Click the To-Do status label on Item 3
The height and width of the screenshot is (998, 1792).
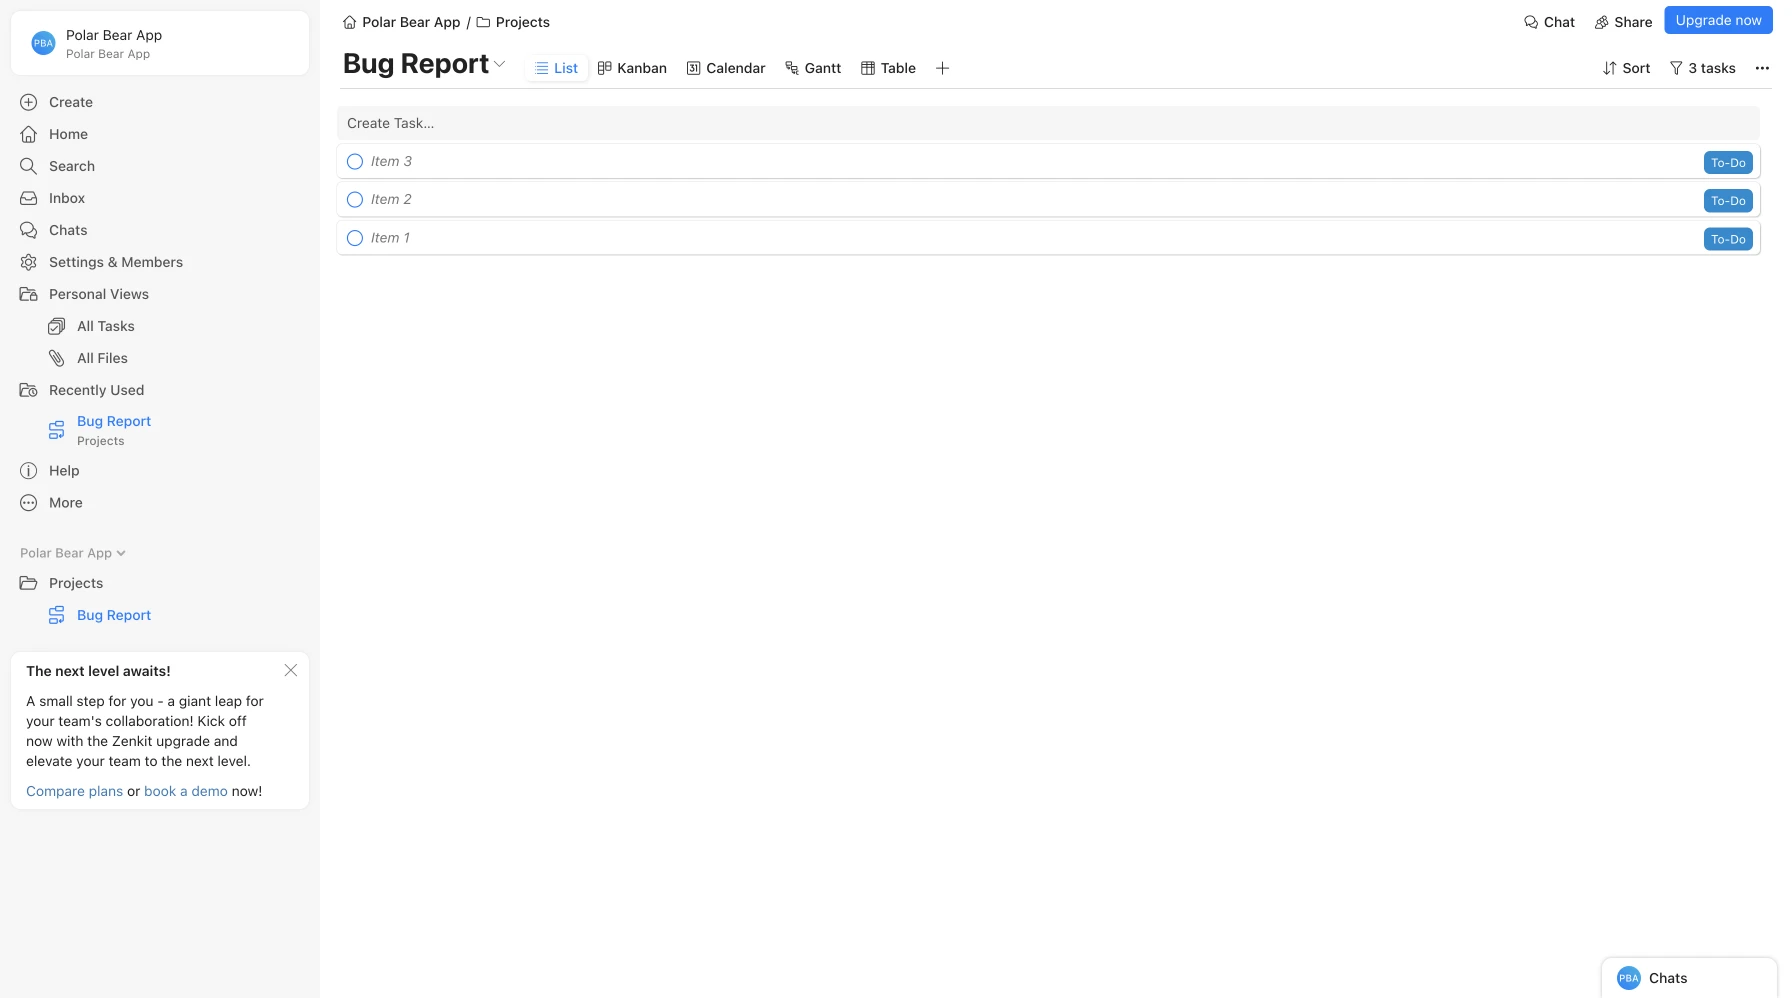(1727, 163)
